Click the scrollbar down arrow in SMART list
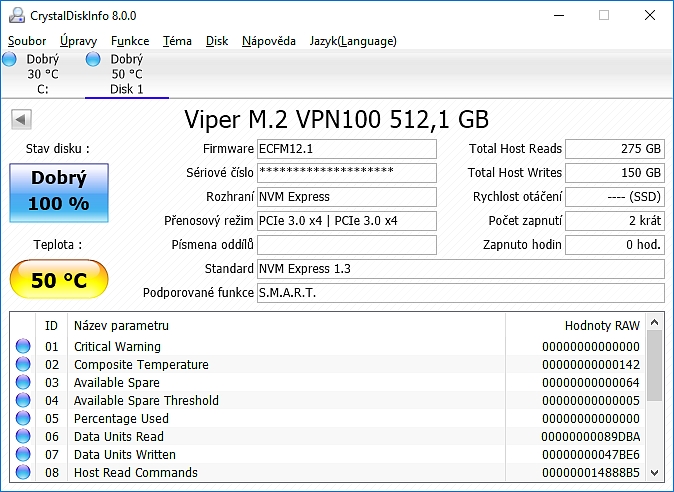Image resolution: width=674 pixels, height=492 pixels. [654, 473]
